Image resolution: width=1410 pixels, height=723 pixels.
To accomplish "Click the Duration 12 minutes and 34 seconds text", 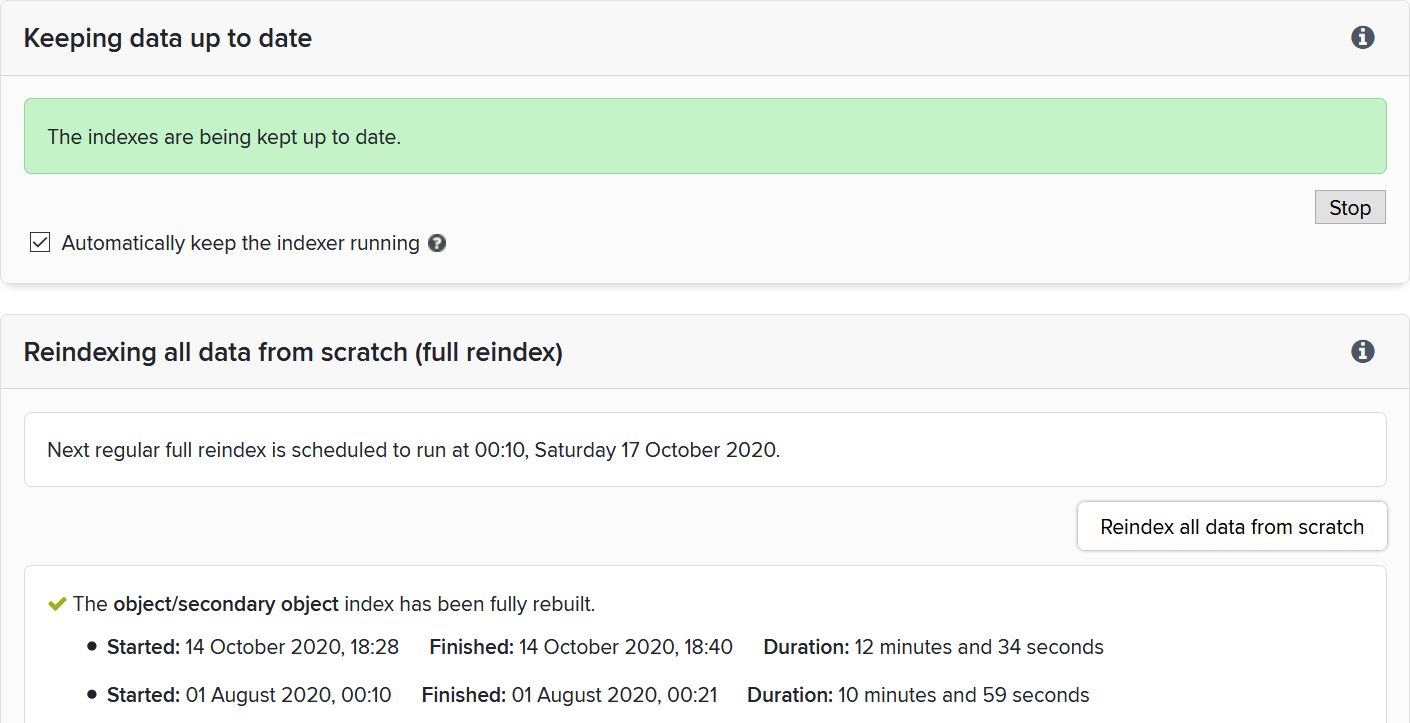I will (x=933, y=647).
